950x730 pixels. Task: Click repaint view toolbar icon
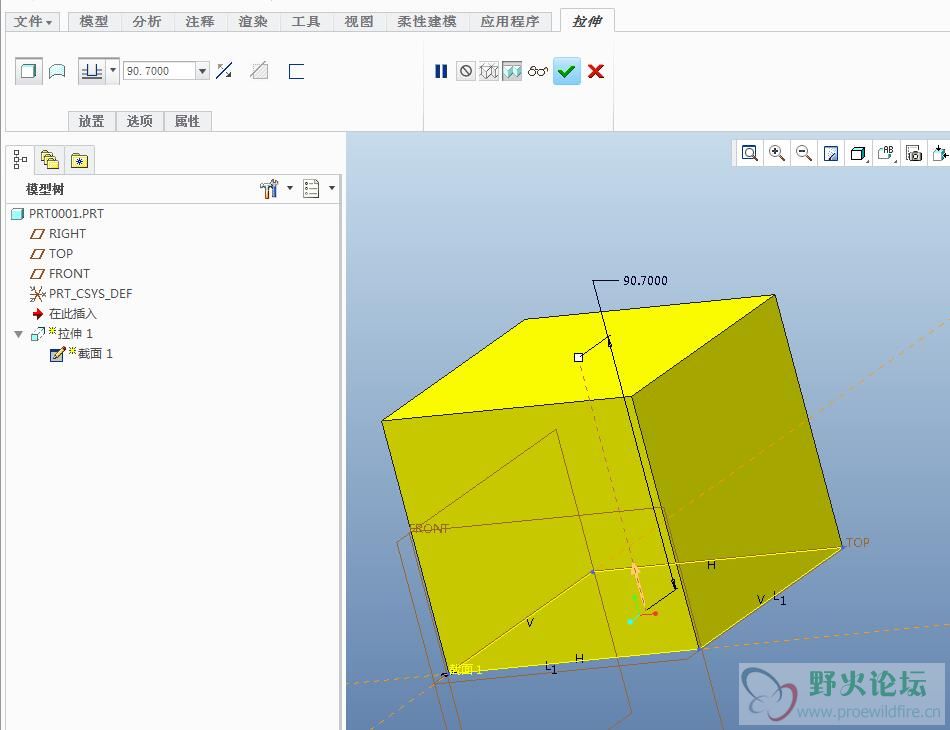831,154
